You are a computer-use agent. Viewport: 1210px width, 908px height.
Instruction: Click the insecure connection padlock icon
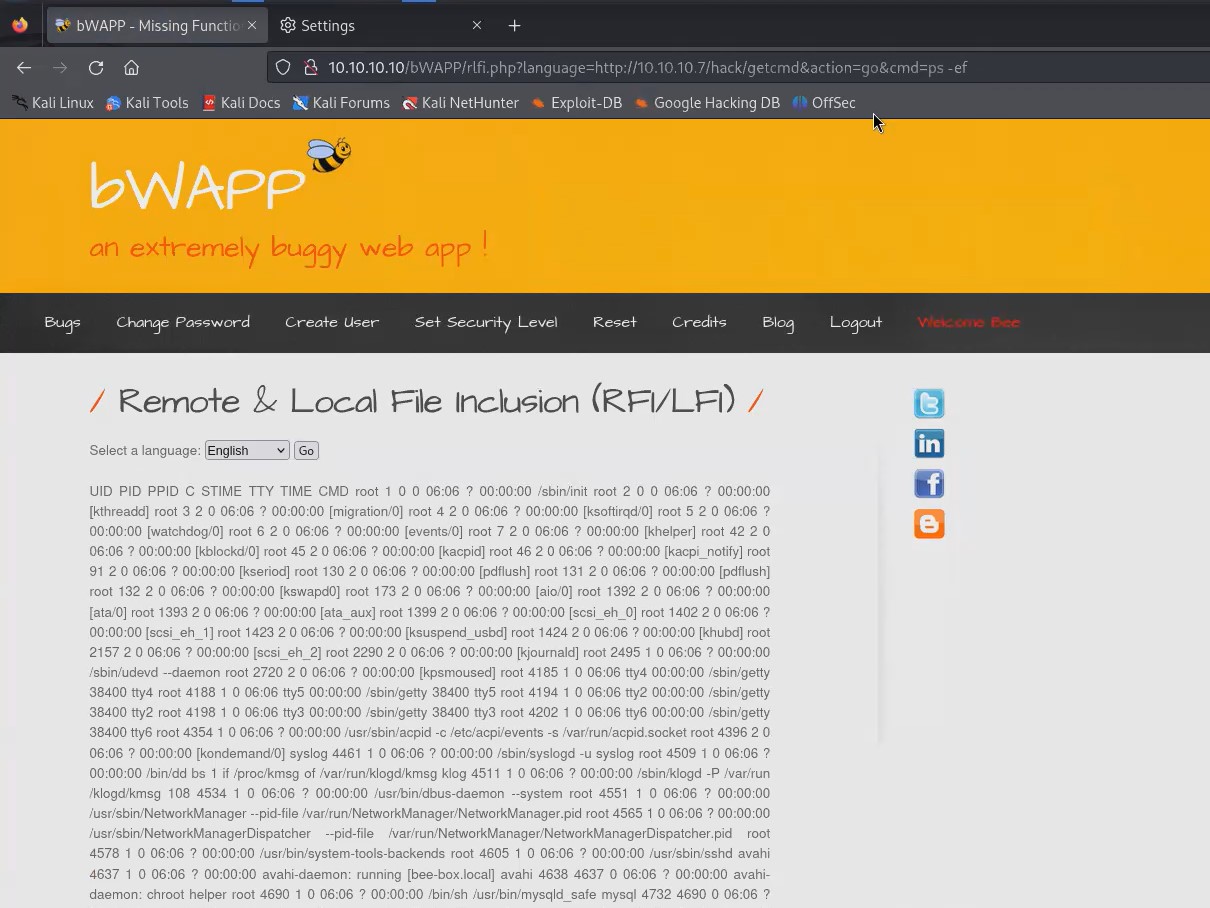pos(310,68)
